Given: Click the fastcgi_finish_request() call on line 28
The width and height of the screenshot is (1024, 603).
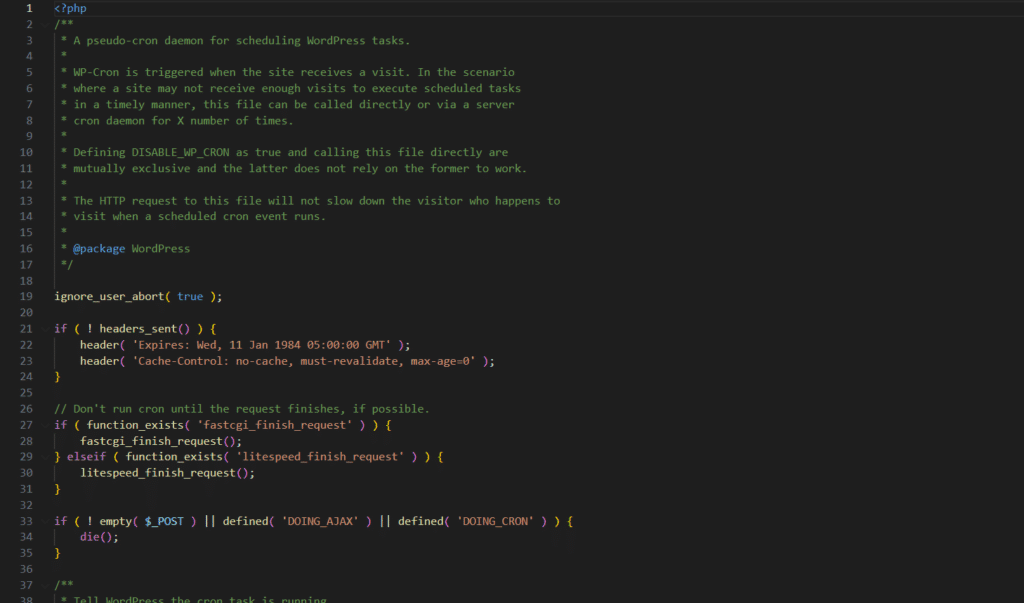Looking at the screenshot, I should tap(161, 441).
